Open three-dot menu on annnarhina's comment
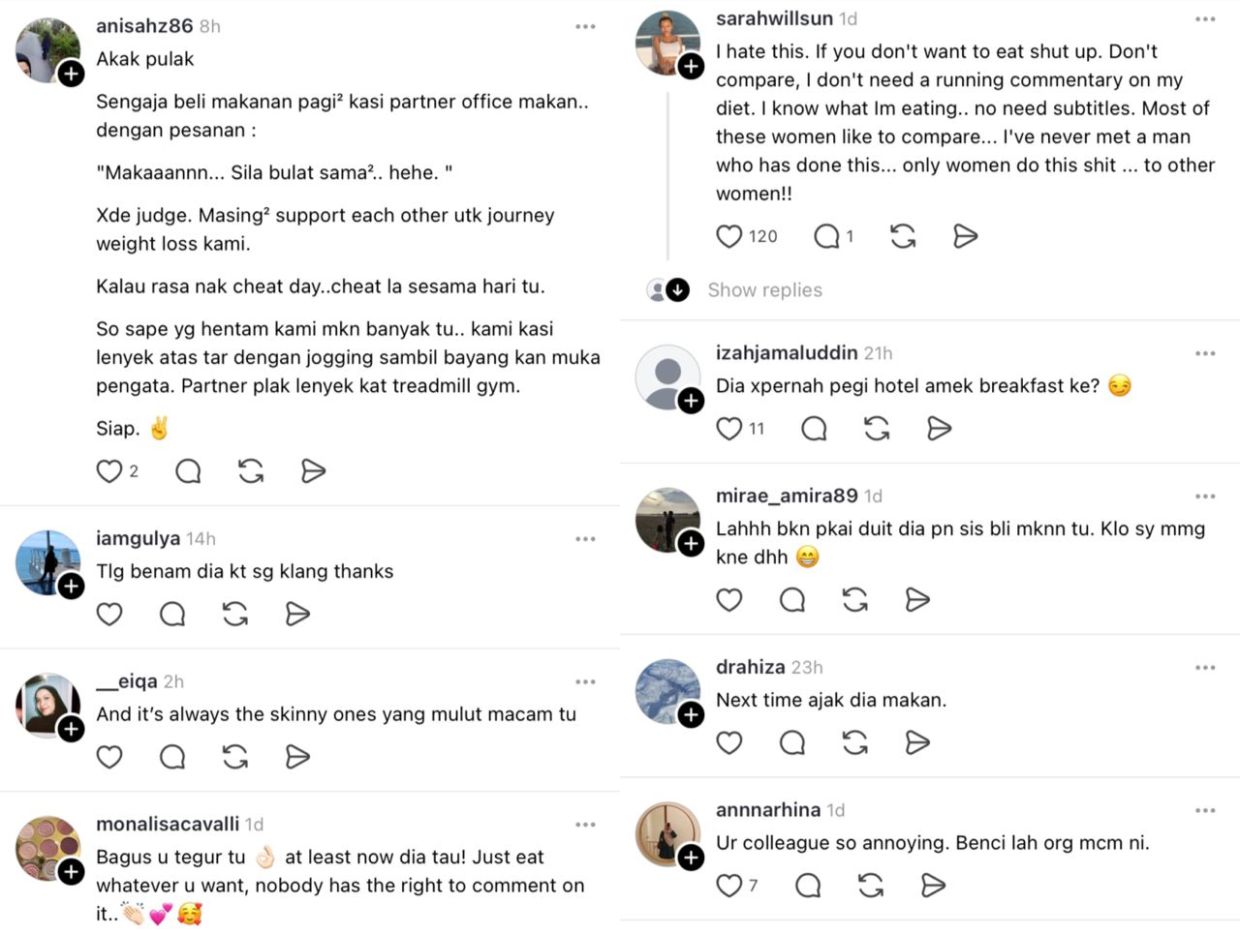This screenshot has width=1240, height=934. [1205, 810]
